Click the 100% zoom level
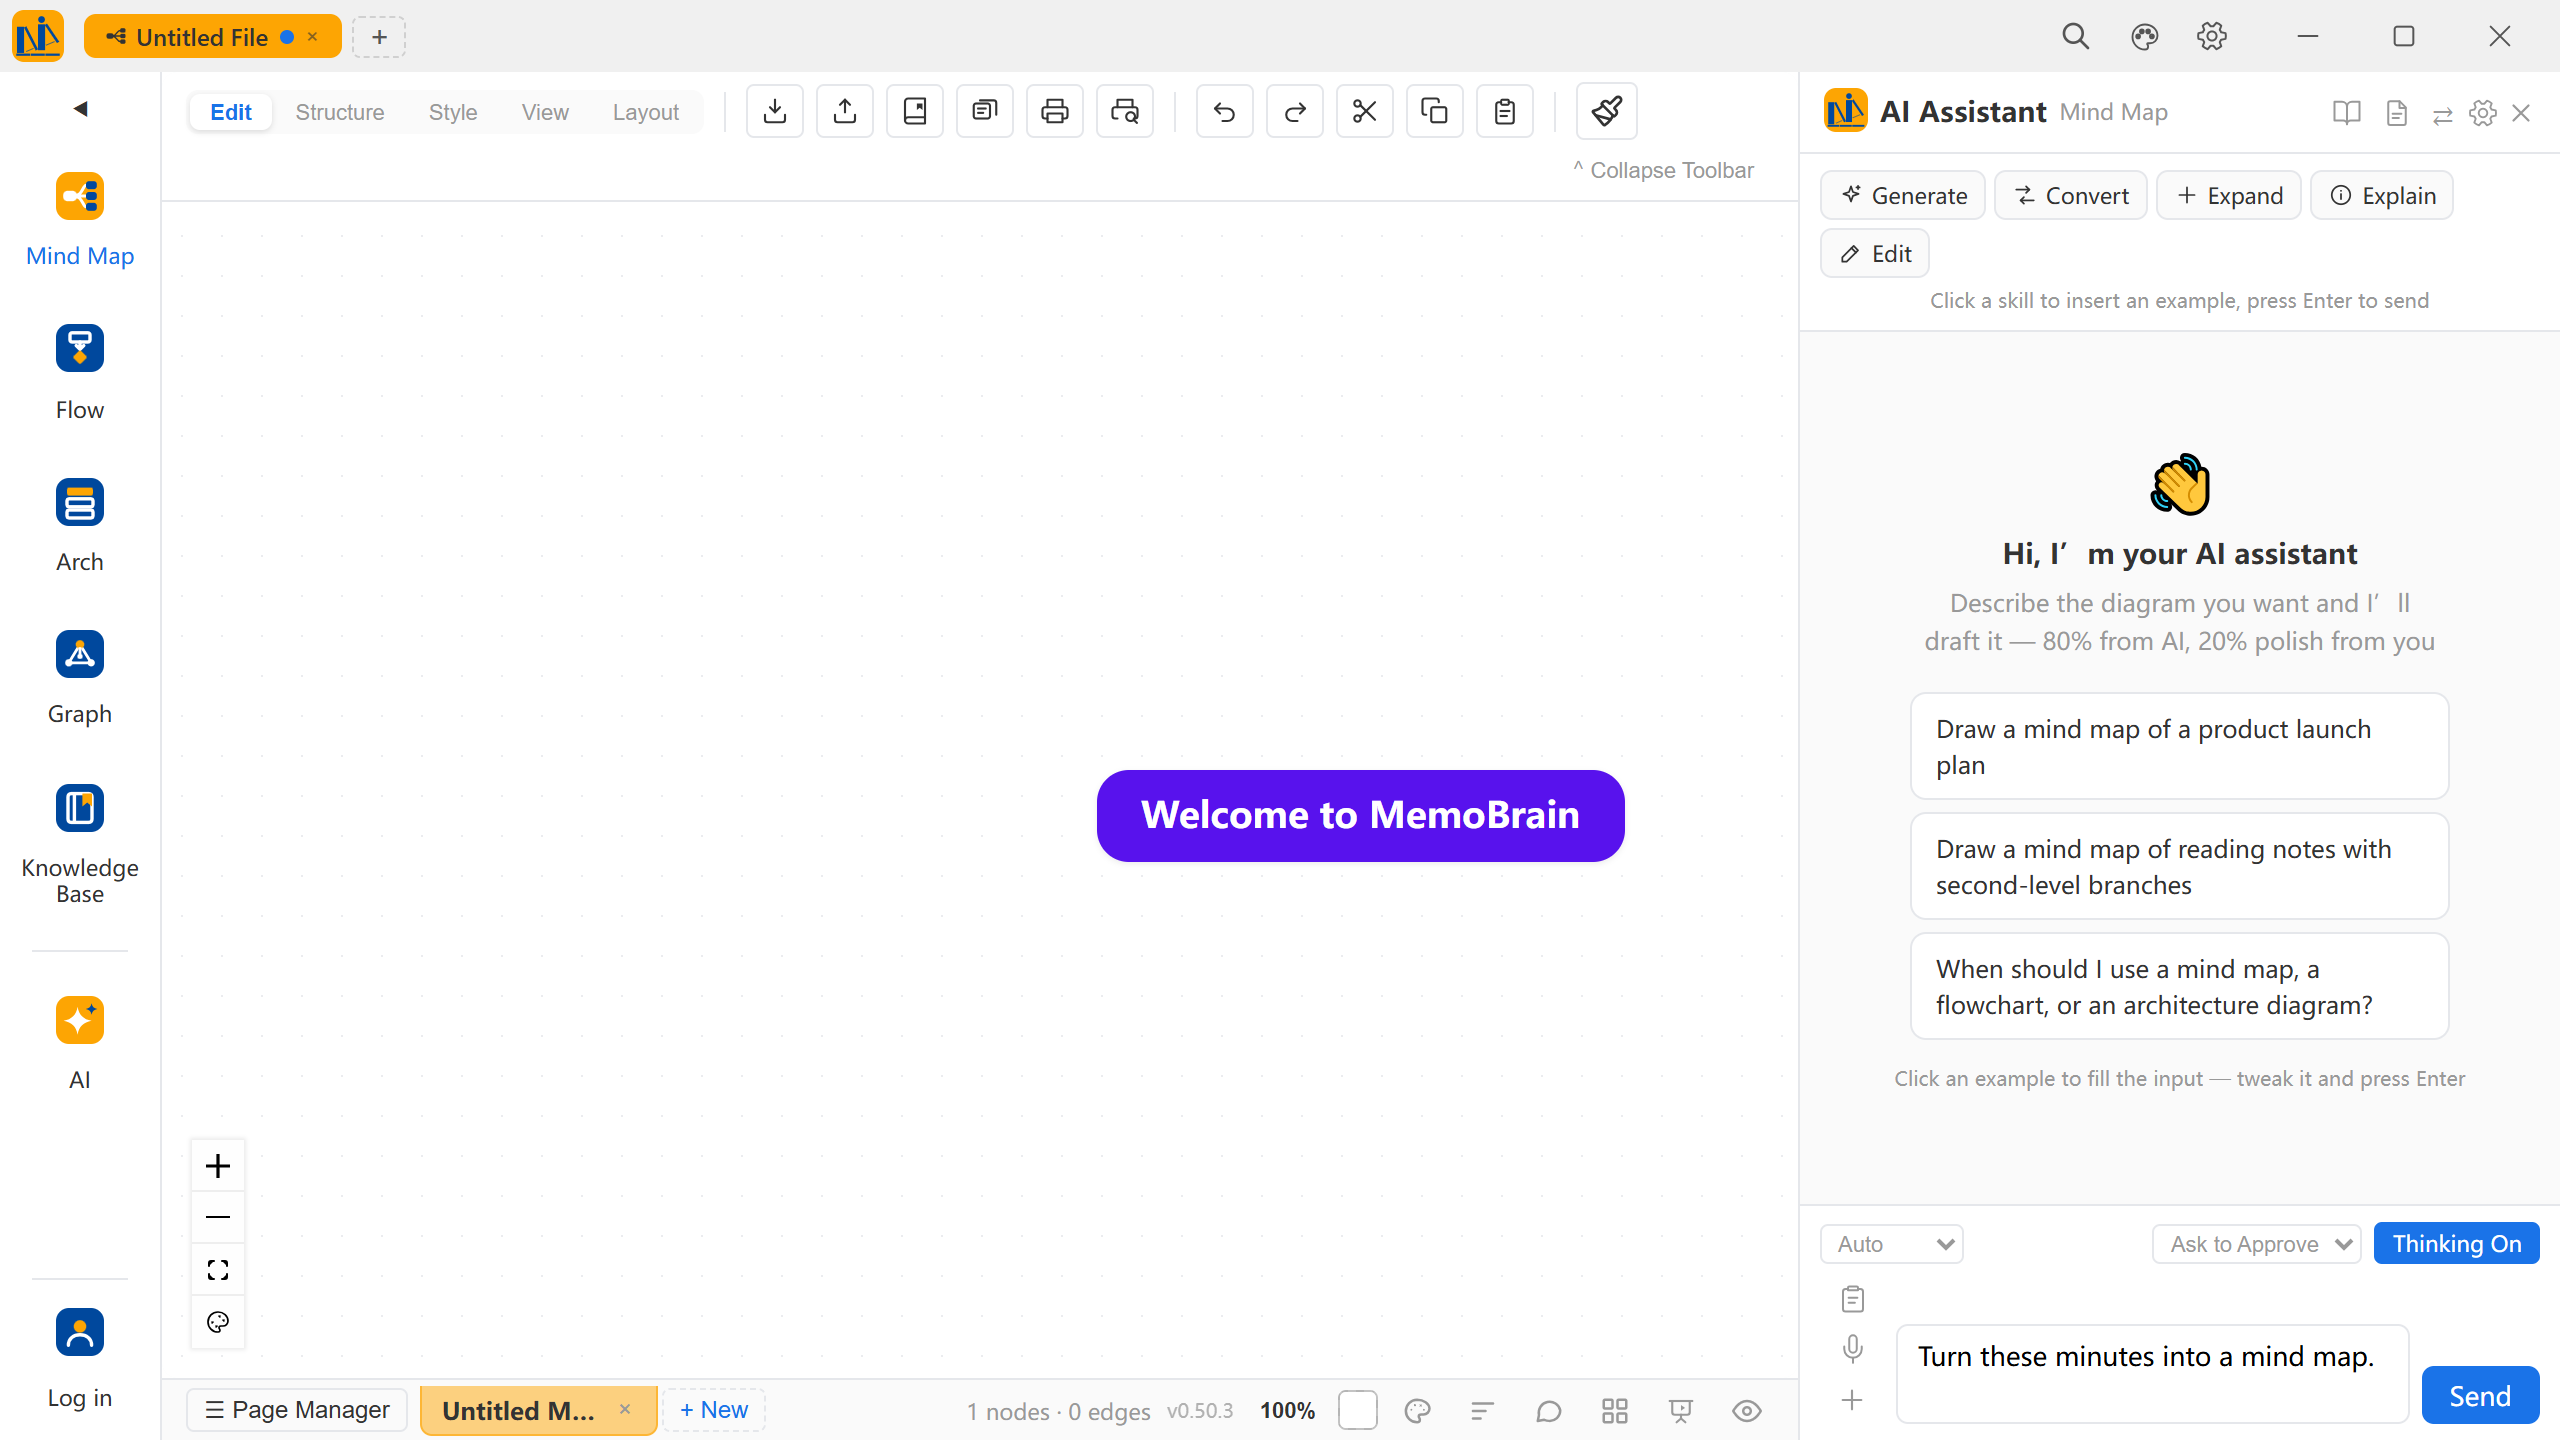The height and width of the screenshot is (1440, 2560). pyautogui.click(x=1287, y=1411)
